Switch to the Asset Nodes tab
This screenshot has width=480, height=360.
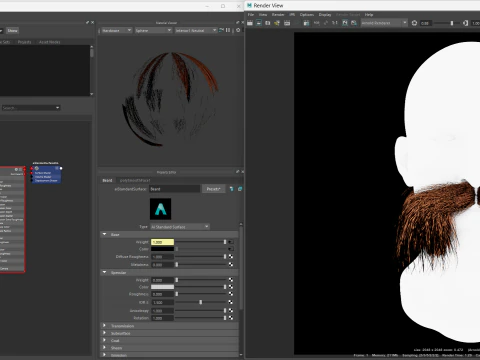point(50,42)
